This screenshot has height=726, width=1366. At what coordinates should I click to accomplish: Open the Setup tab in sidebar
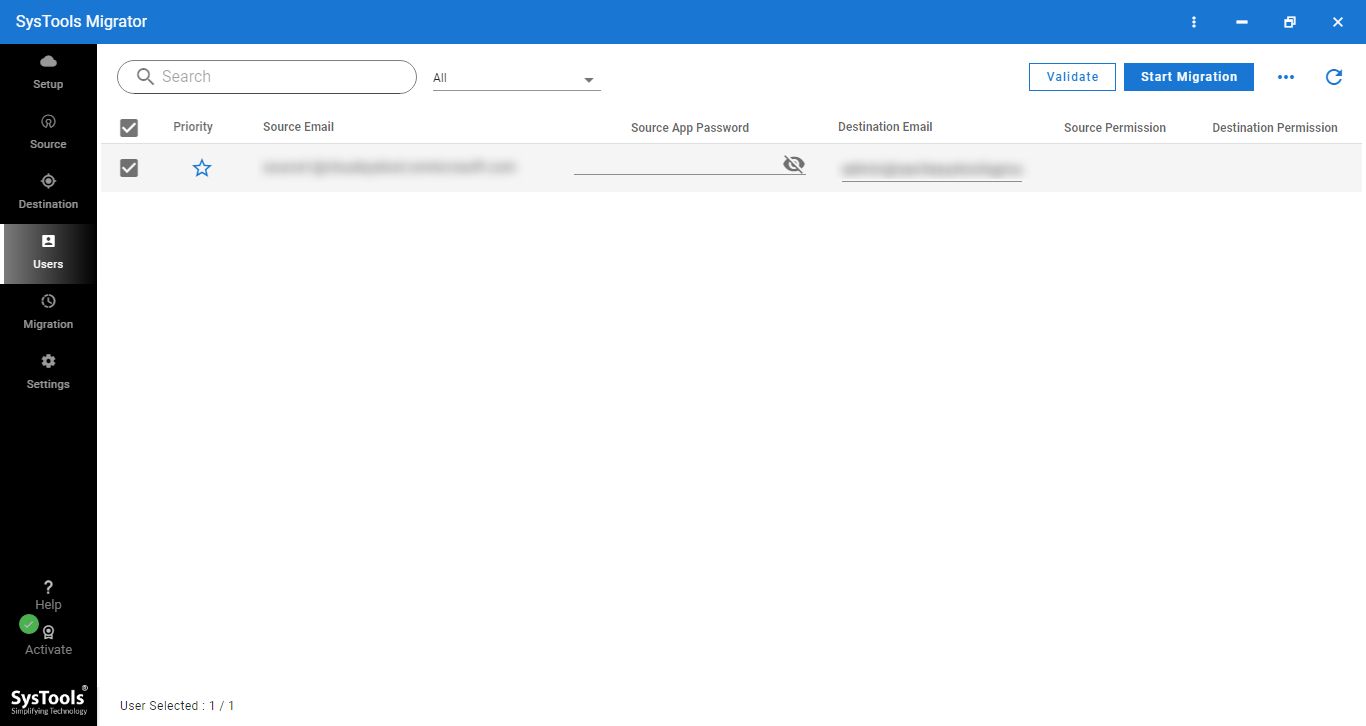48,73
